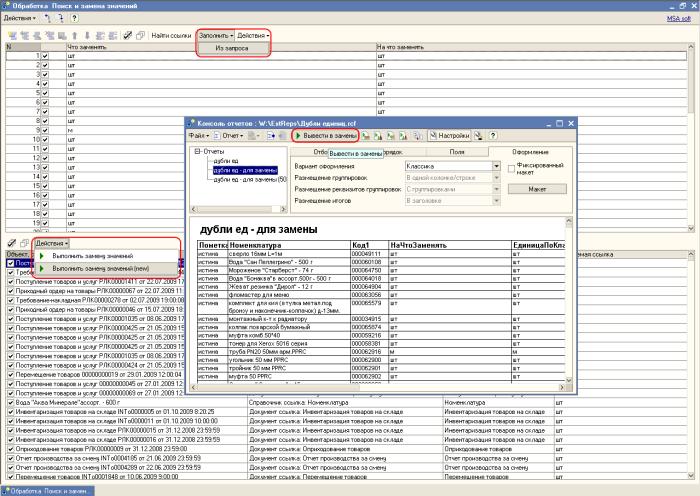Click the Найти ссылки button
Image resolution: width=700 pixels, height=496 pixels.
pos(171,35)
